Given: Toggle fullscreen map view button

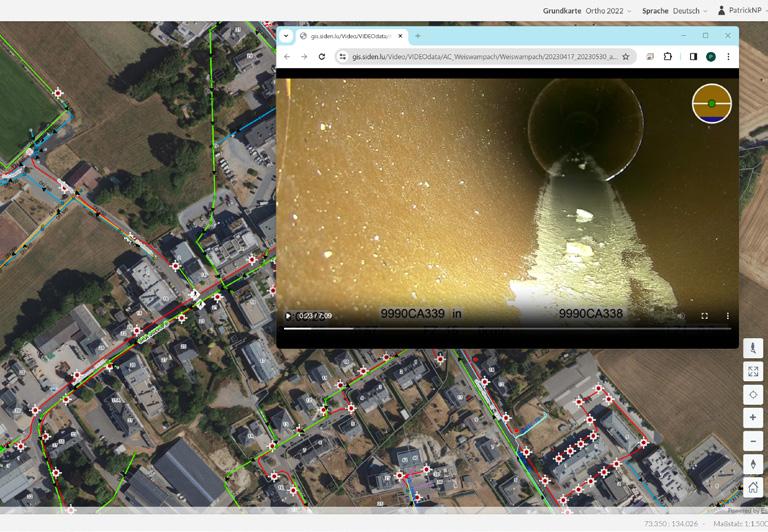Looking at the screenshot, I should tap(753, 371).
